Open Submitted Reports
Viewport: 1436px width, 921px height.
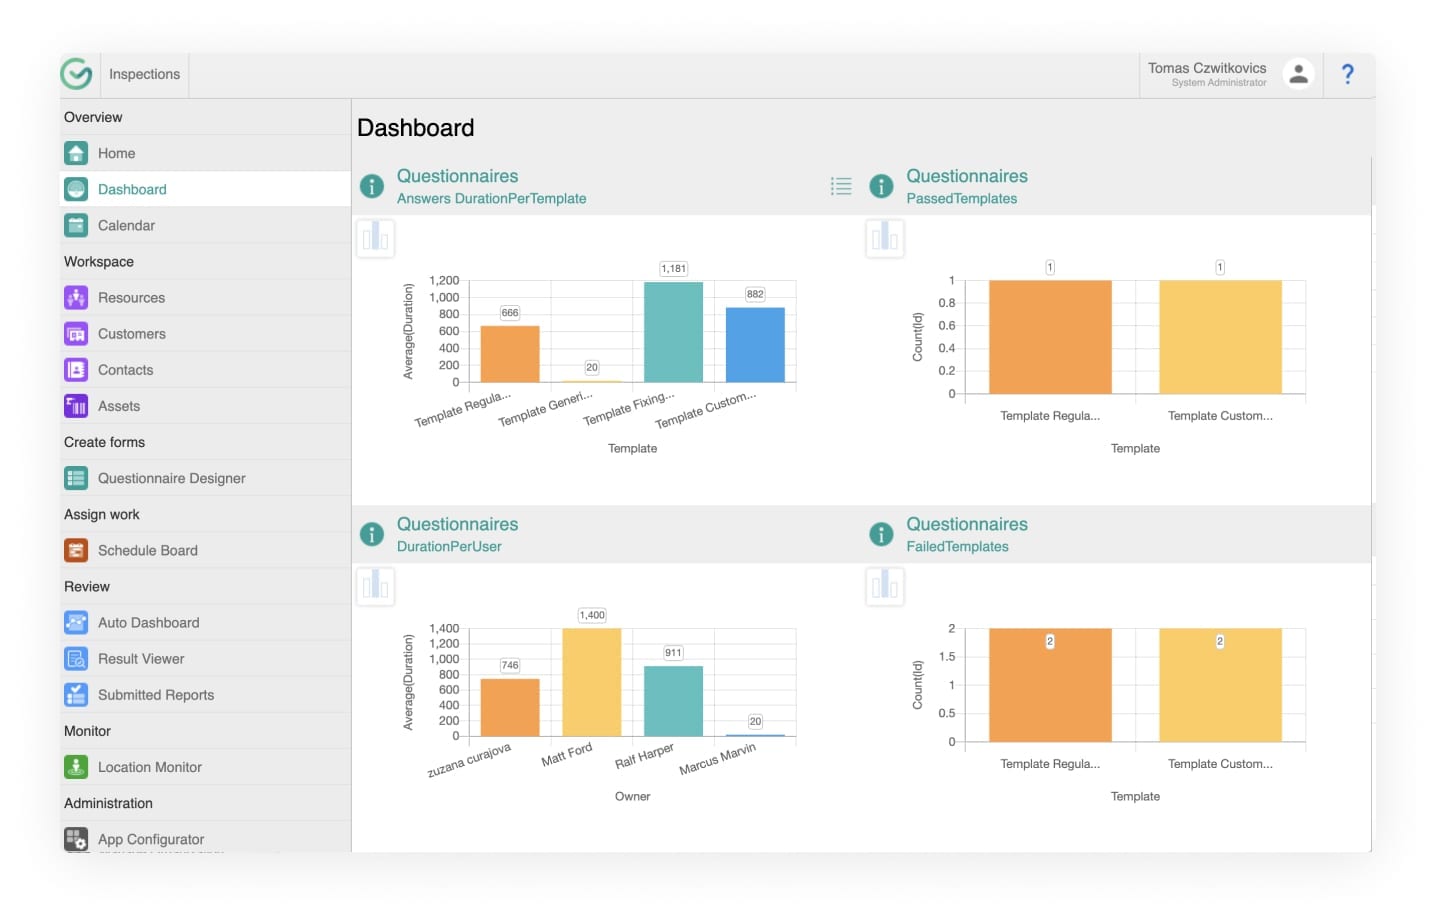pyautogui.click(x=205, y=694)
